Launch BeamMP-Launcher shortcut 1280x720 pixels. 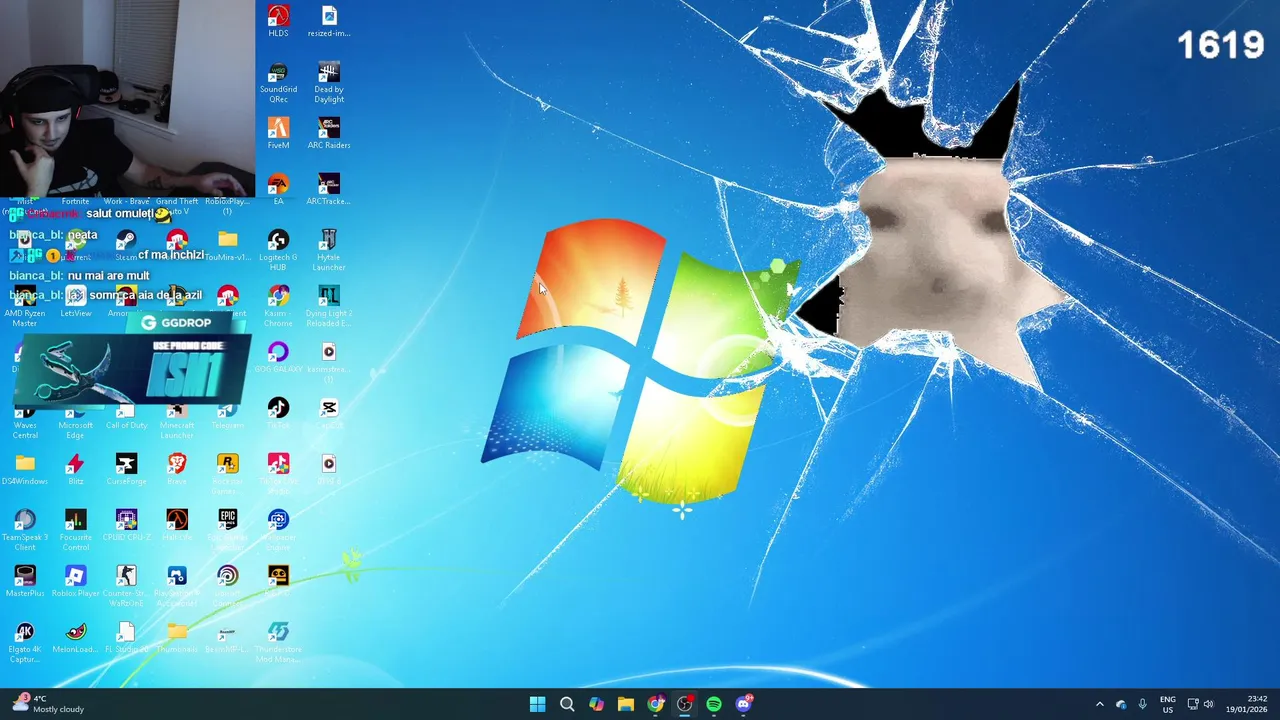click(x=228, y=637)
